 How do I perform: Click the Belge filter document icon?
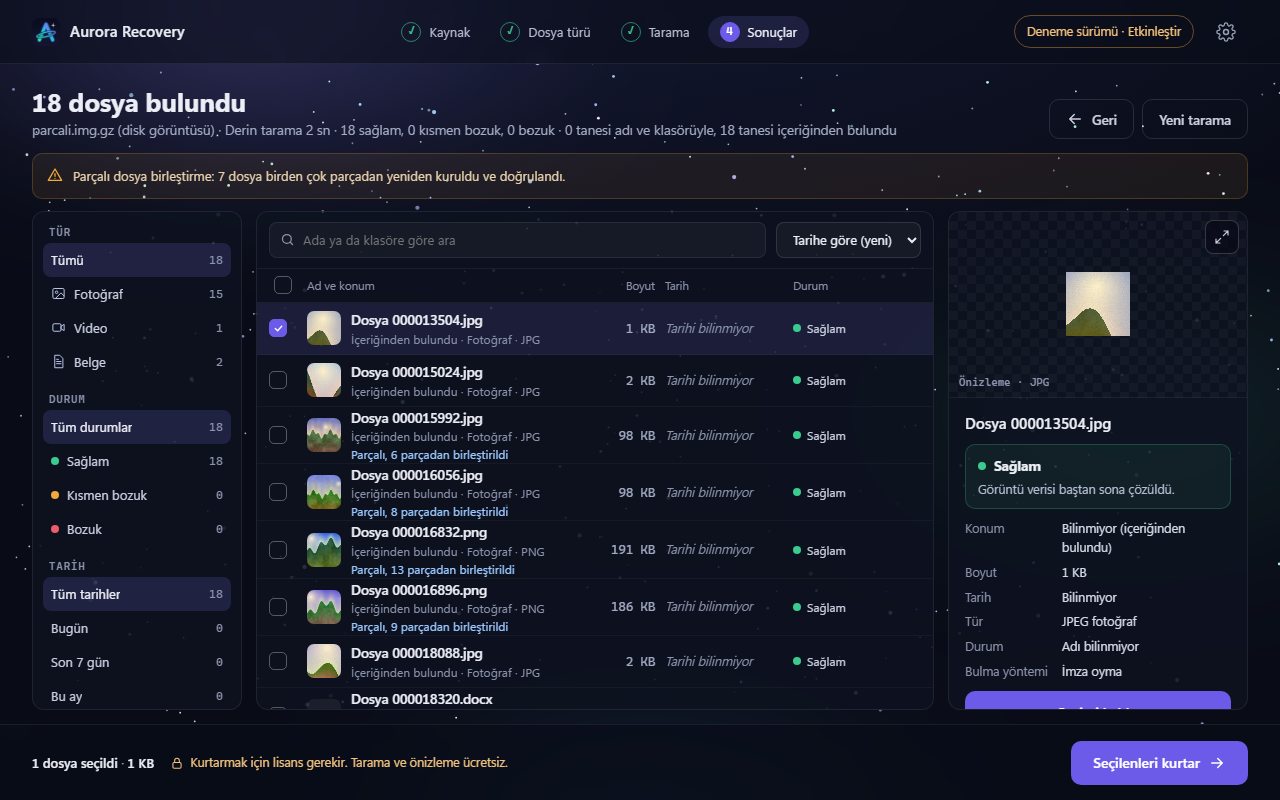pos(58,362)
